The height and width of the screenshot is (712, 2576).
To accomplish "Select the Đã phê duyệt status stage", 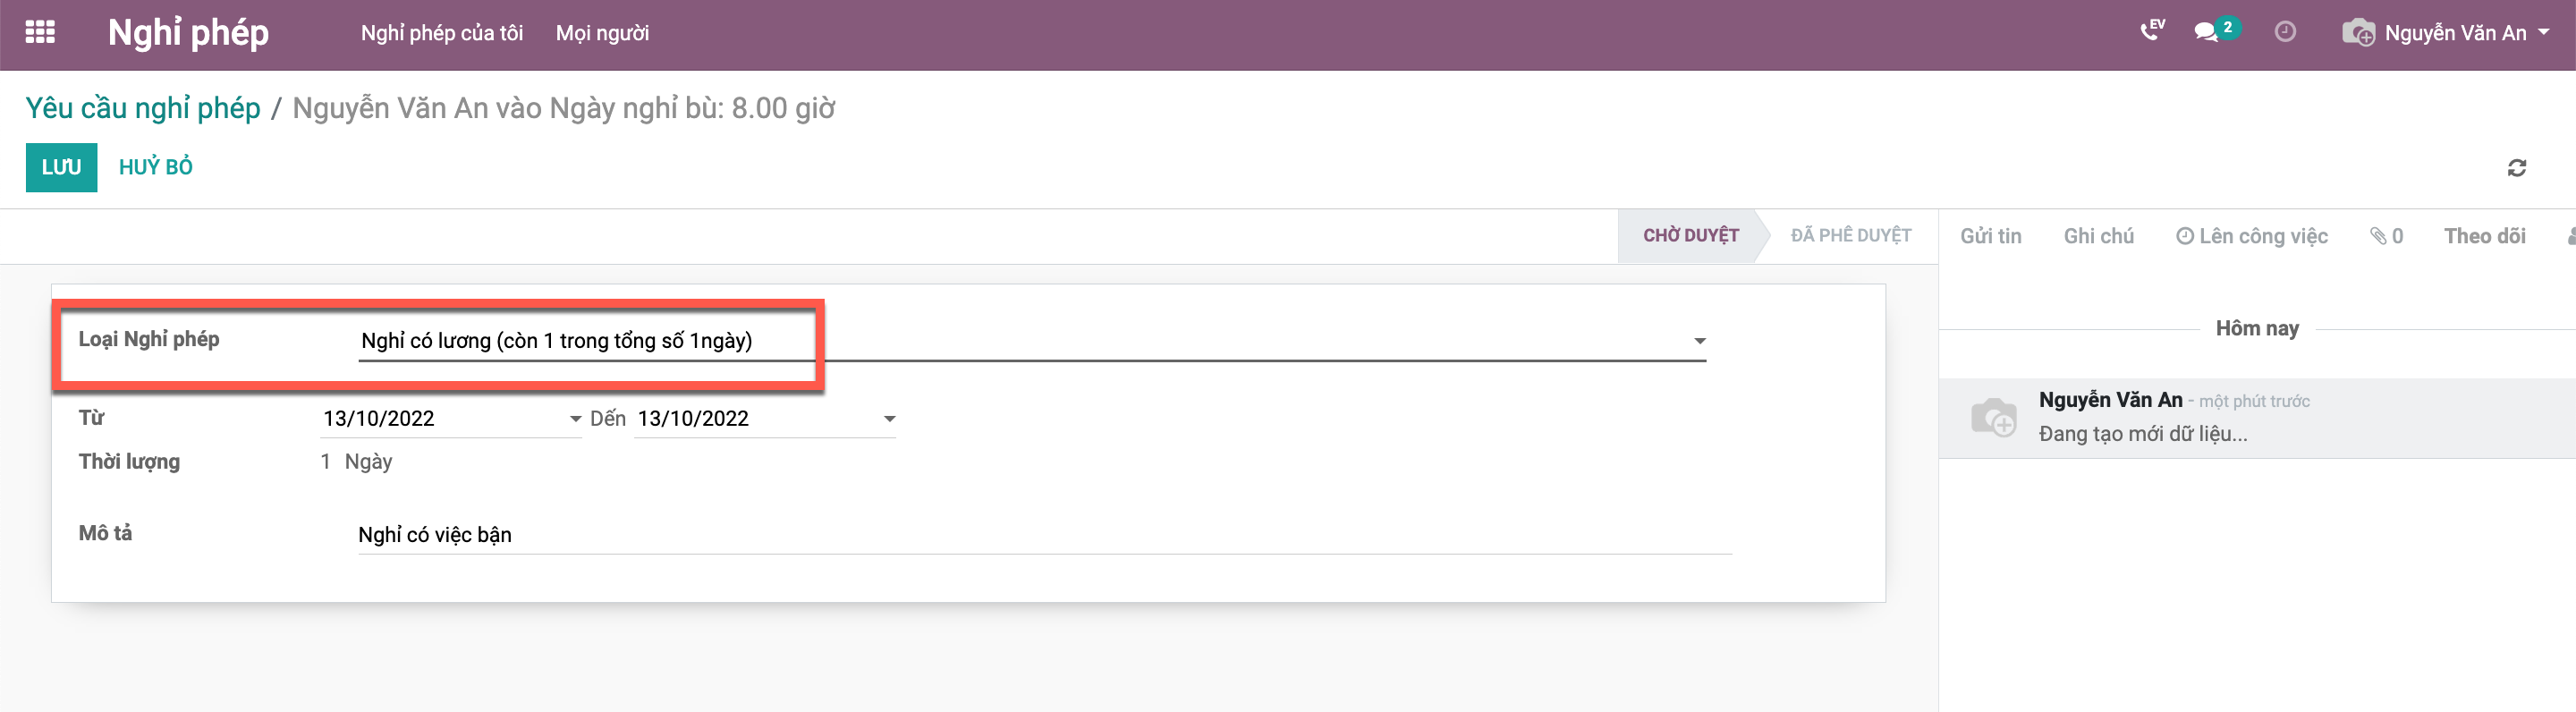I will click(1850, 235).
